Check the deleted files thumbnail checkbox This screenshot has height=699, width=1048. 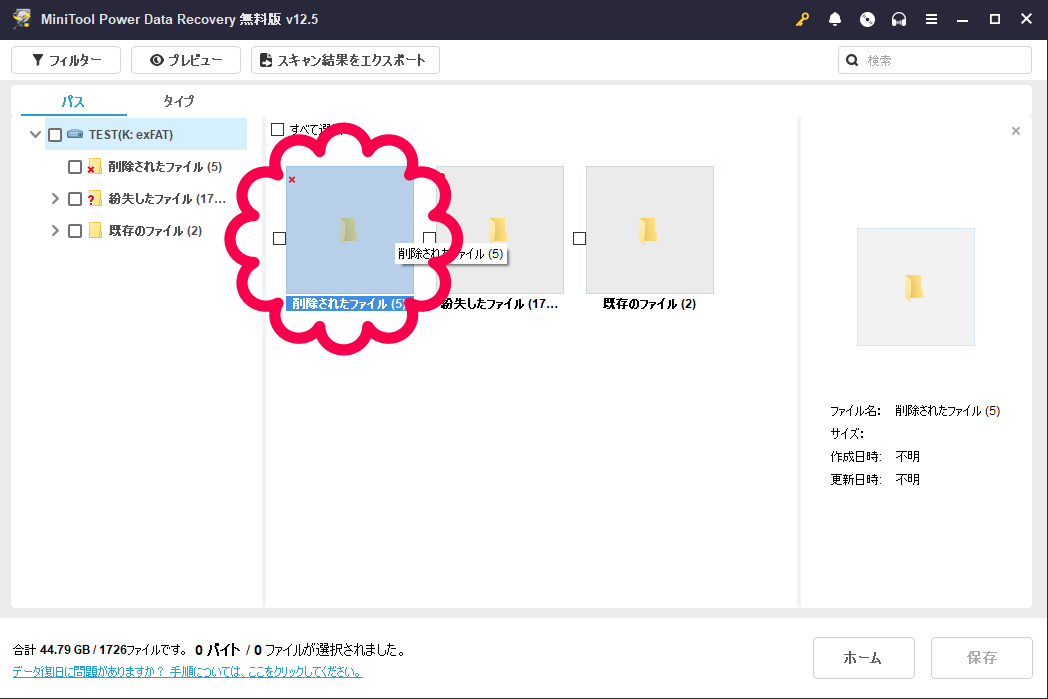(x=279, y=239)
